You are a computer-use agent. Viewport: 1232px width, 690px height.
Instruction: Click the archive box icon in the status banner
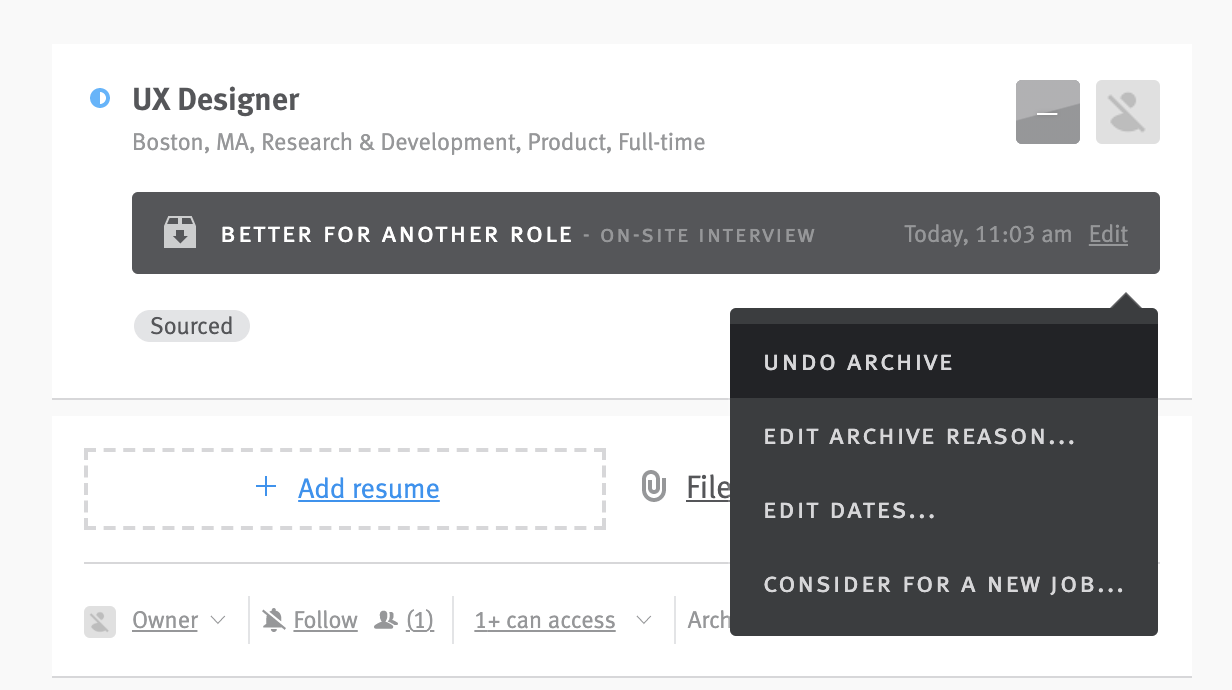(180, 232)
